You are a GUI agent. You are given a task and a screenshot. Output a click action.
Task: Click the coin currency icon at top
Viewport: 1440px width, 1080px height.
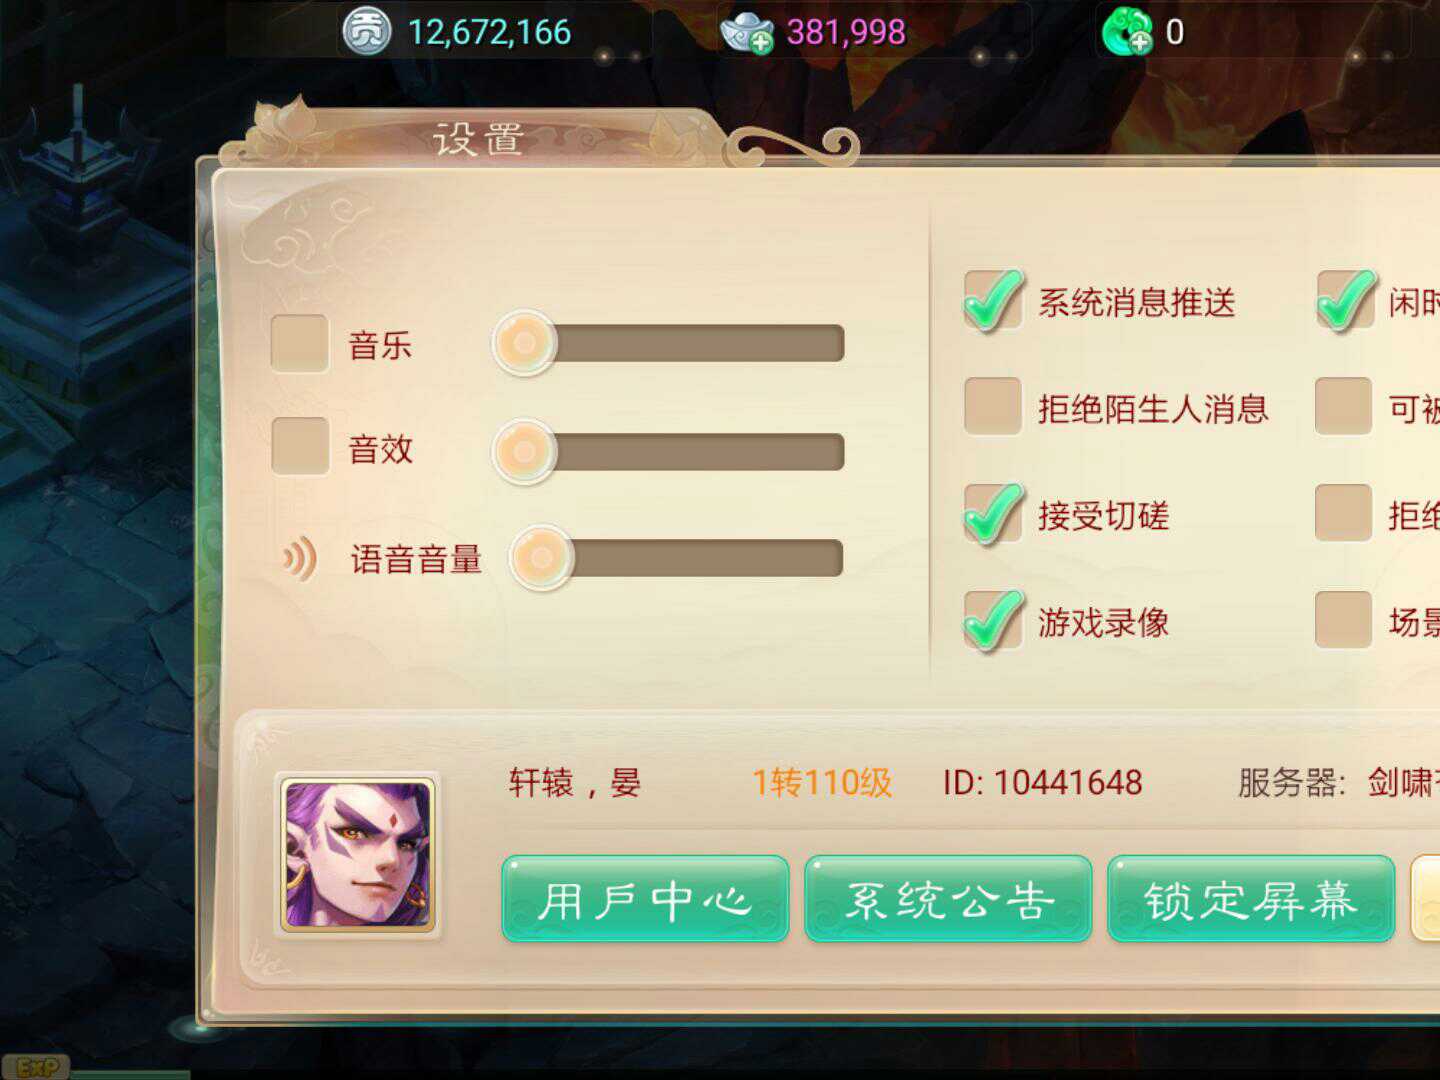[367, 32]
